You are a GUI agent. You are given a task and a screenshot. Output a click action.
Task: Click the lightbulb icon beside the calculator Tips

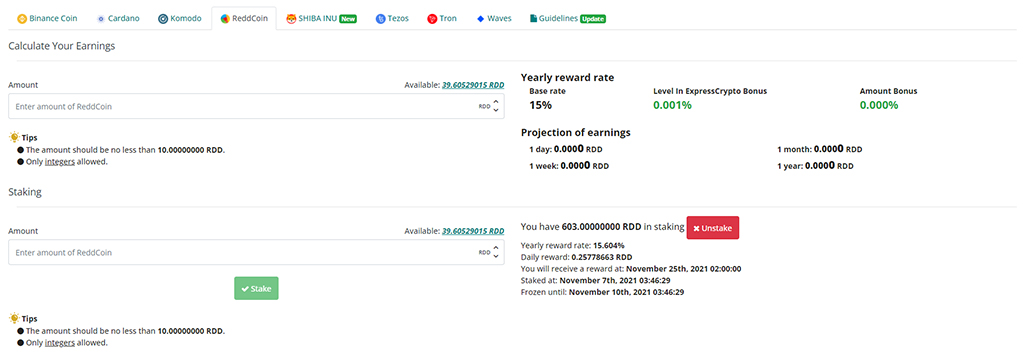(14, 137)
